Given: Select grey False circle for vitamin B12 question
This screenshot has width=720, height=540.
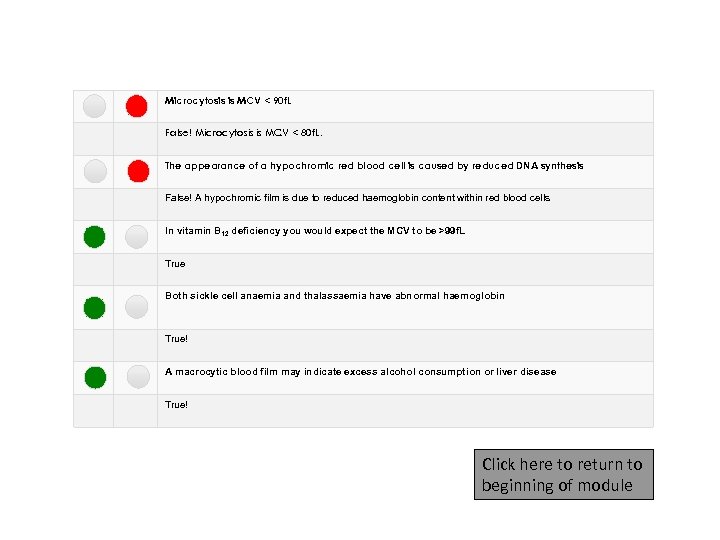Looking at the screenshot, I should 137,237.
